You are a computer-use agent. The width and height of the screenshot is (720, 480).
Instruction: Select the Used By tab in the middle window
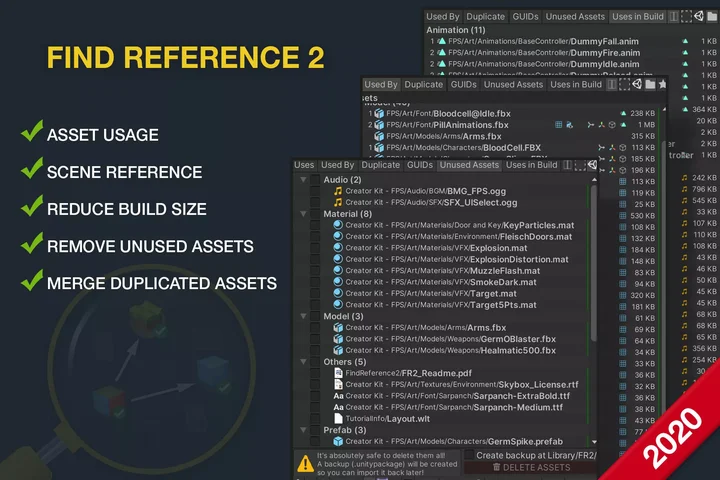pyautogui.click(x=381, y=85)
